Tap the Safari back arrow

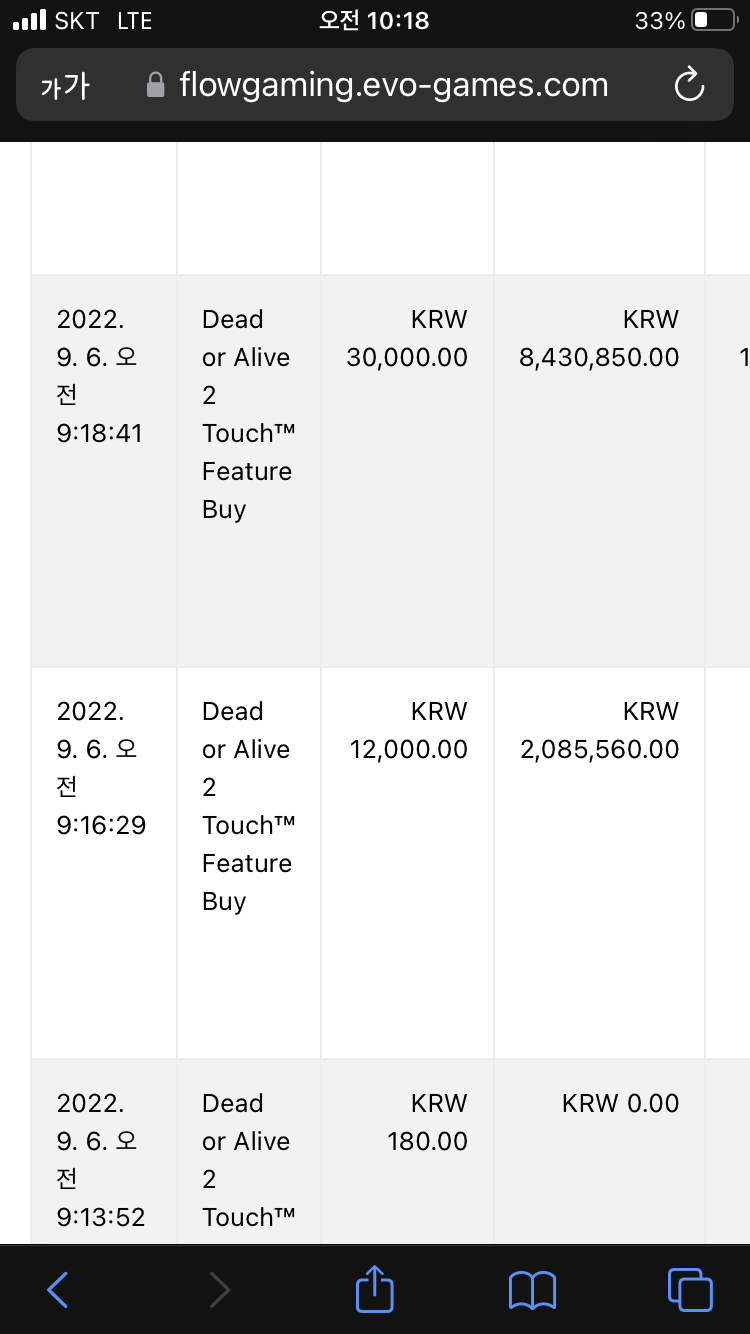(x=58, y=1290)
